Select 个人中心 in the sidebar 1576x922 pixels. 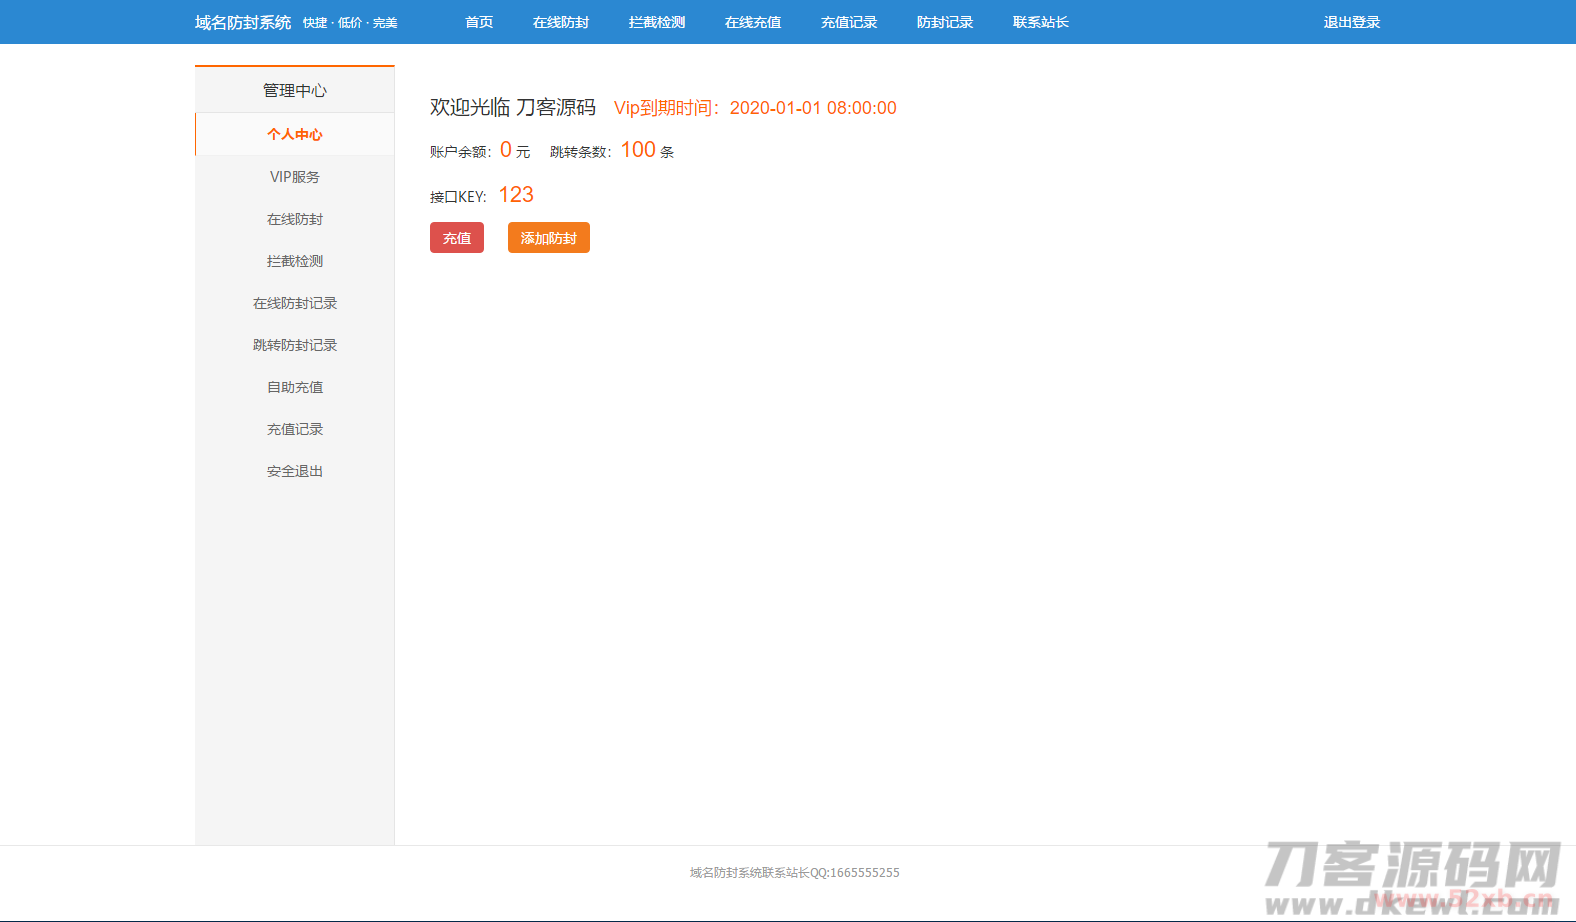tap(295, 134)
